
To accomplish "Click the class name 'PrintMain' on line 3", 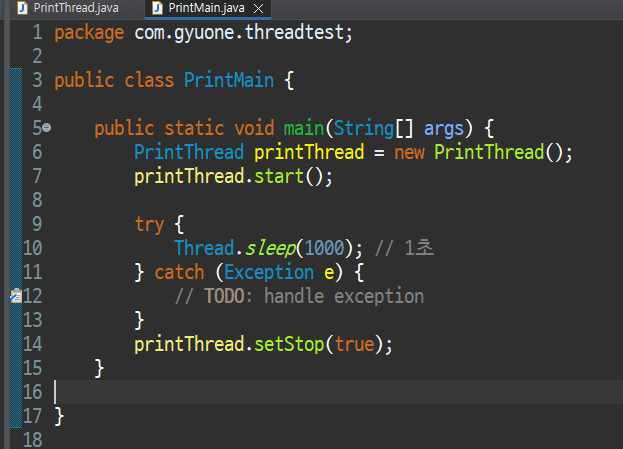I will click(229, 80).
